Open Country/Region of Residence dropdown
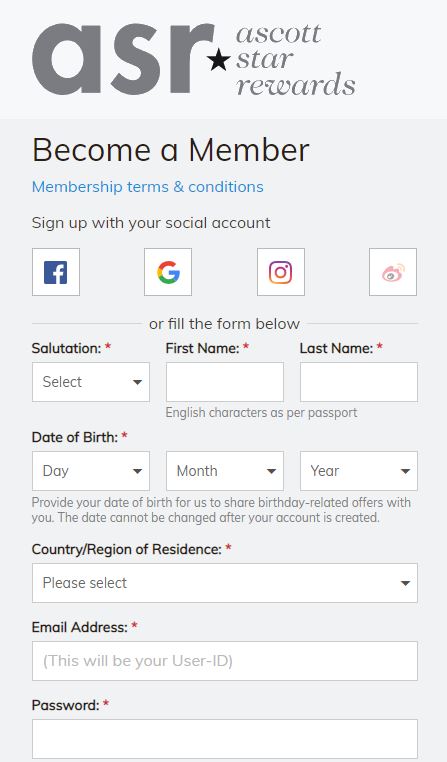The width and height of the screenshot is (447, 762). 225,583
